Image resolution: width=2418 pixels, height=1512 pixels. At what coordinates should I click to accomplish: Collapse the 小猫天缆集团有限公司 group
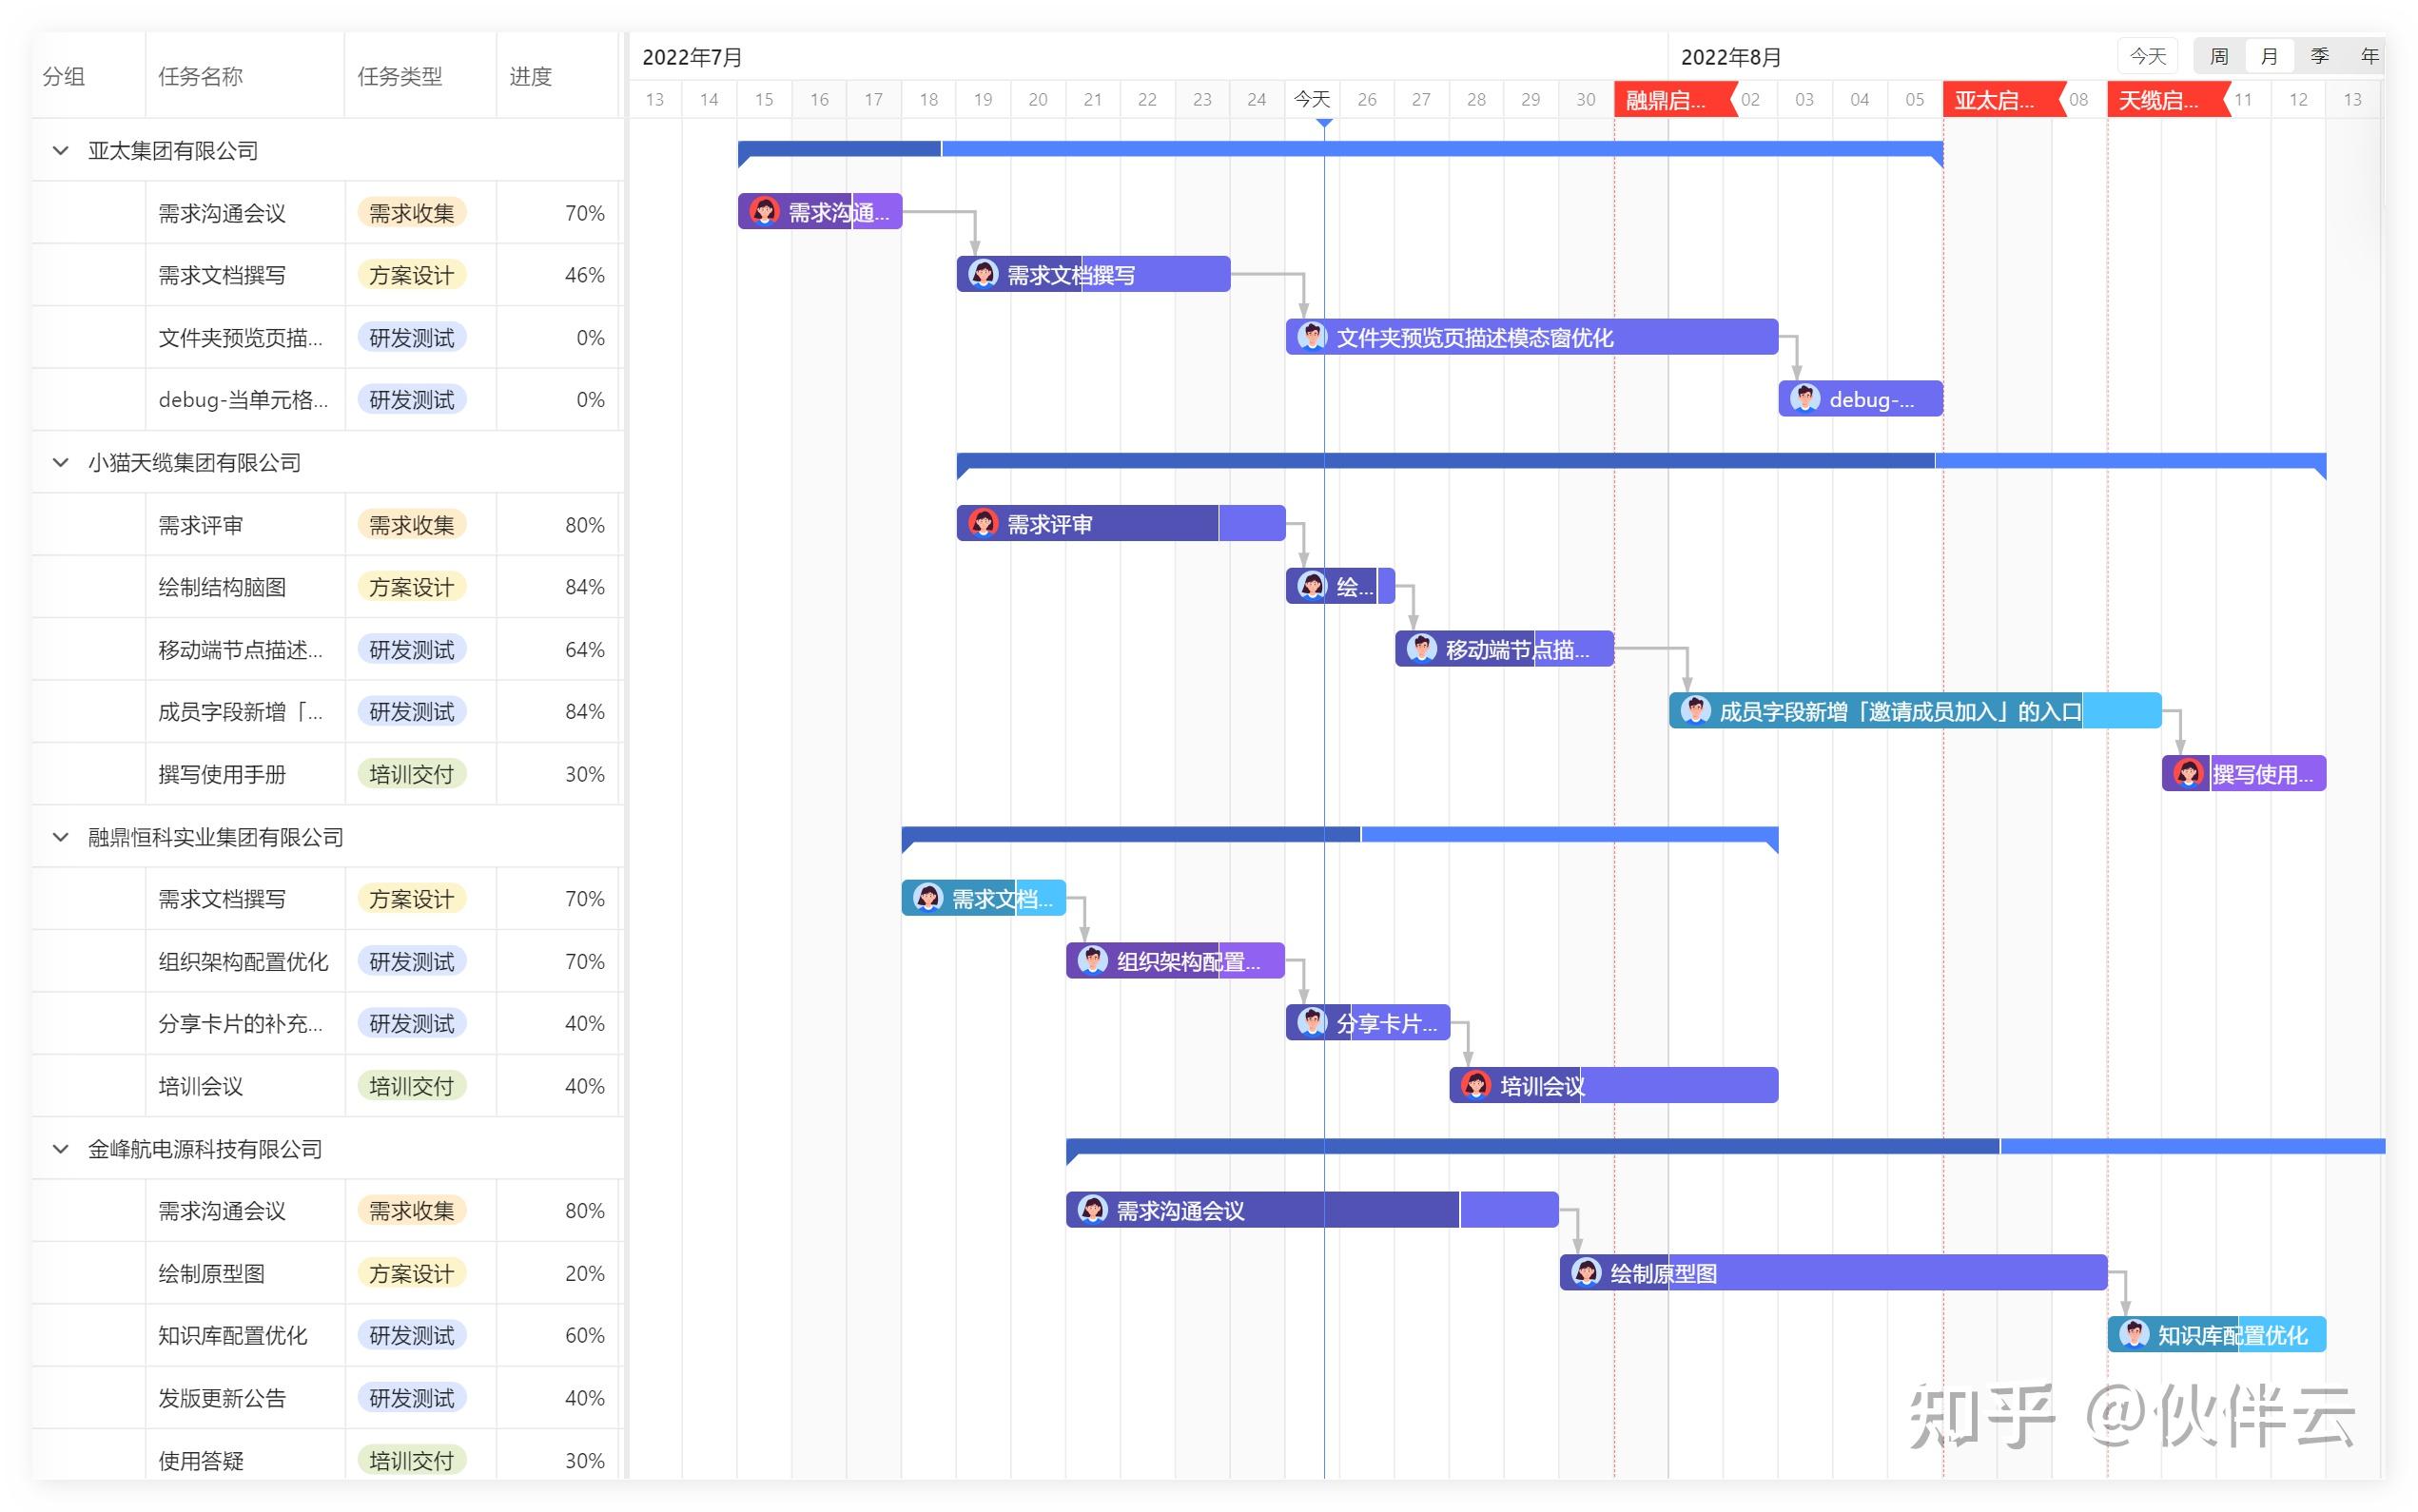coord(61,463)
